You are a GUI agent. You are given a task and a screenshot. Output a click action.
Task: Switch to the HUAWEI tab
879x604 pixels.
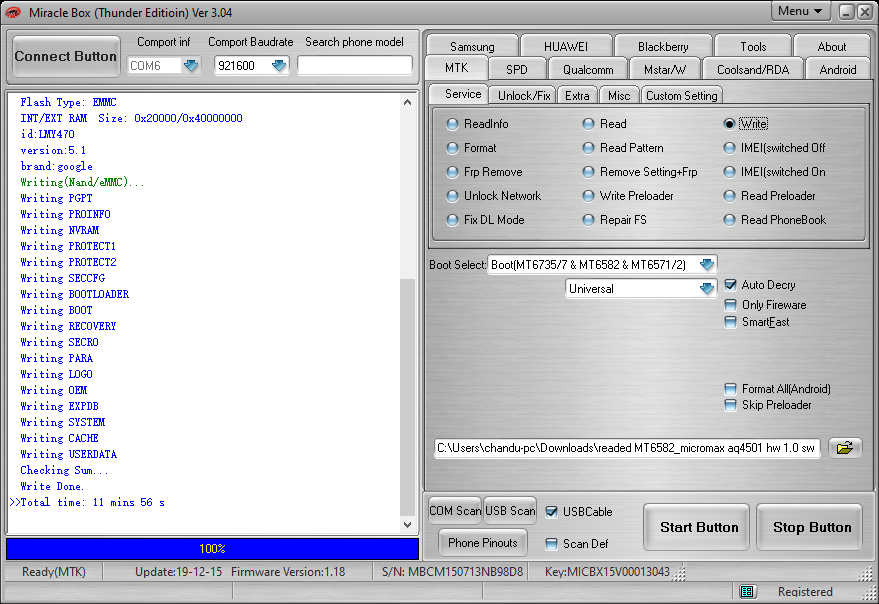coord(566,47)
